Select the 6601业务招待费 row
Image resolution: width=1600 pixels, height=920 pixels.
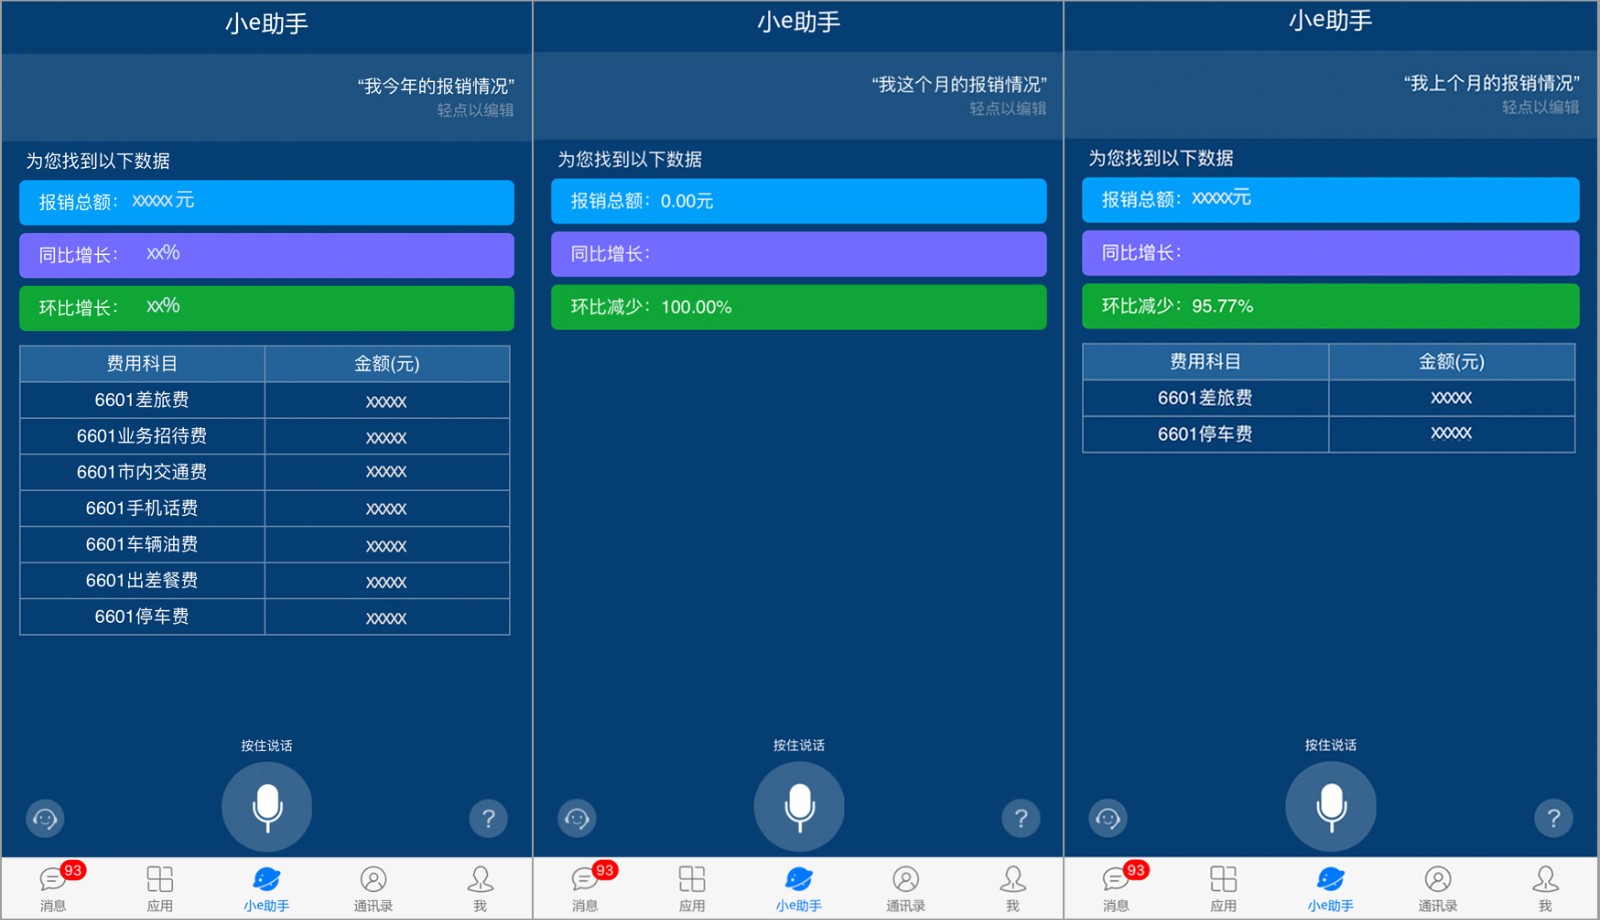coord(265,436)
